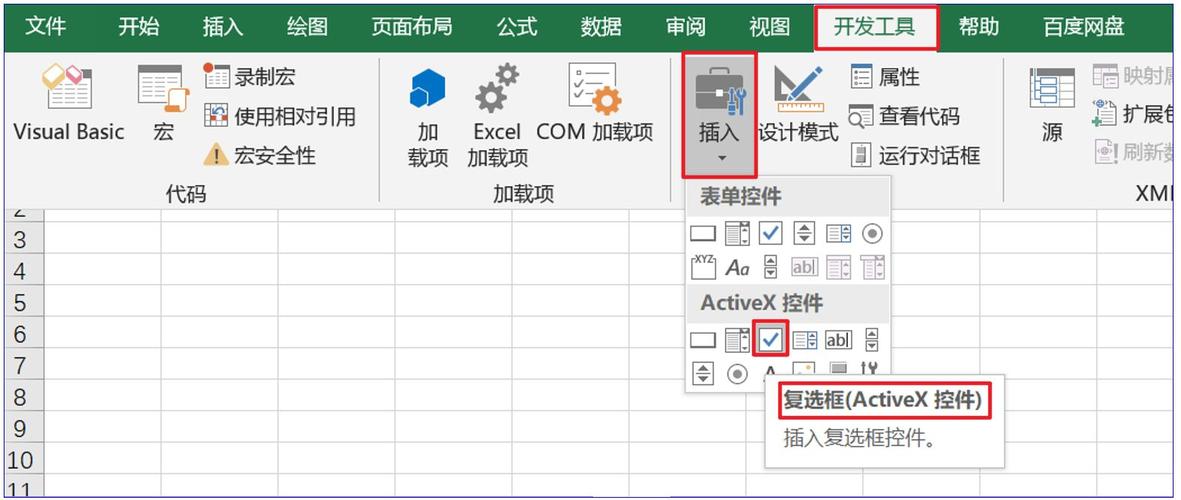Switch to the 帮助 tab

click(x=979, y=28)
